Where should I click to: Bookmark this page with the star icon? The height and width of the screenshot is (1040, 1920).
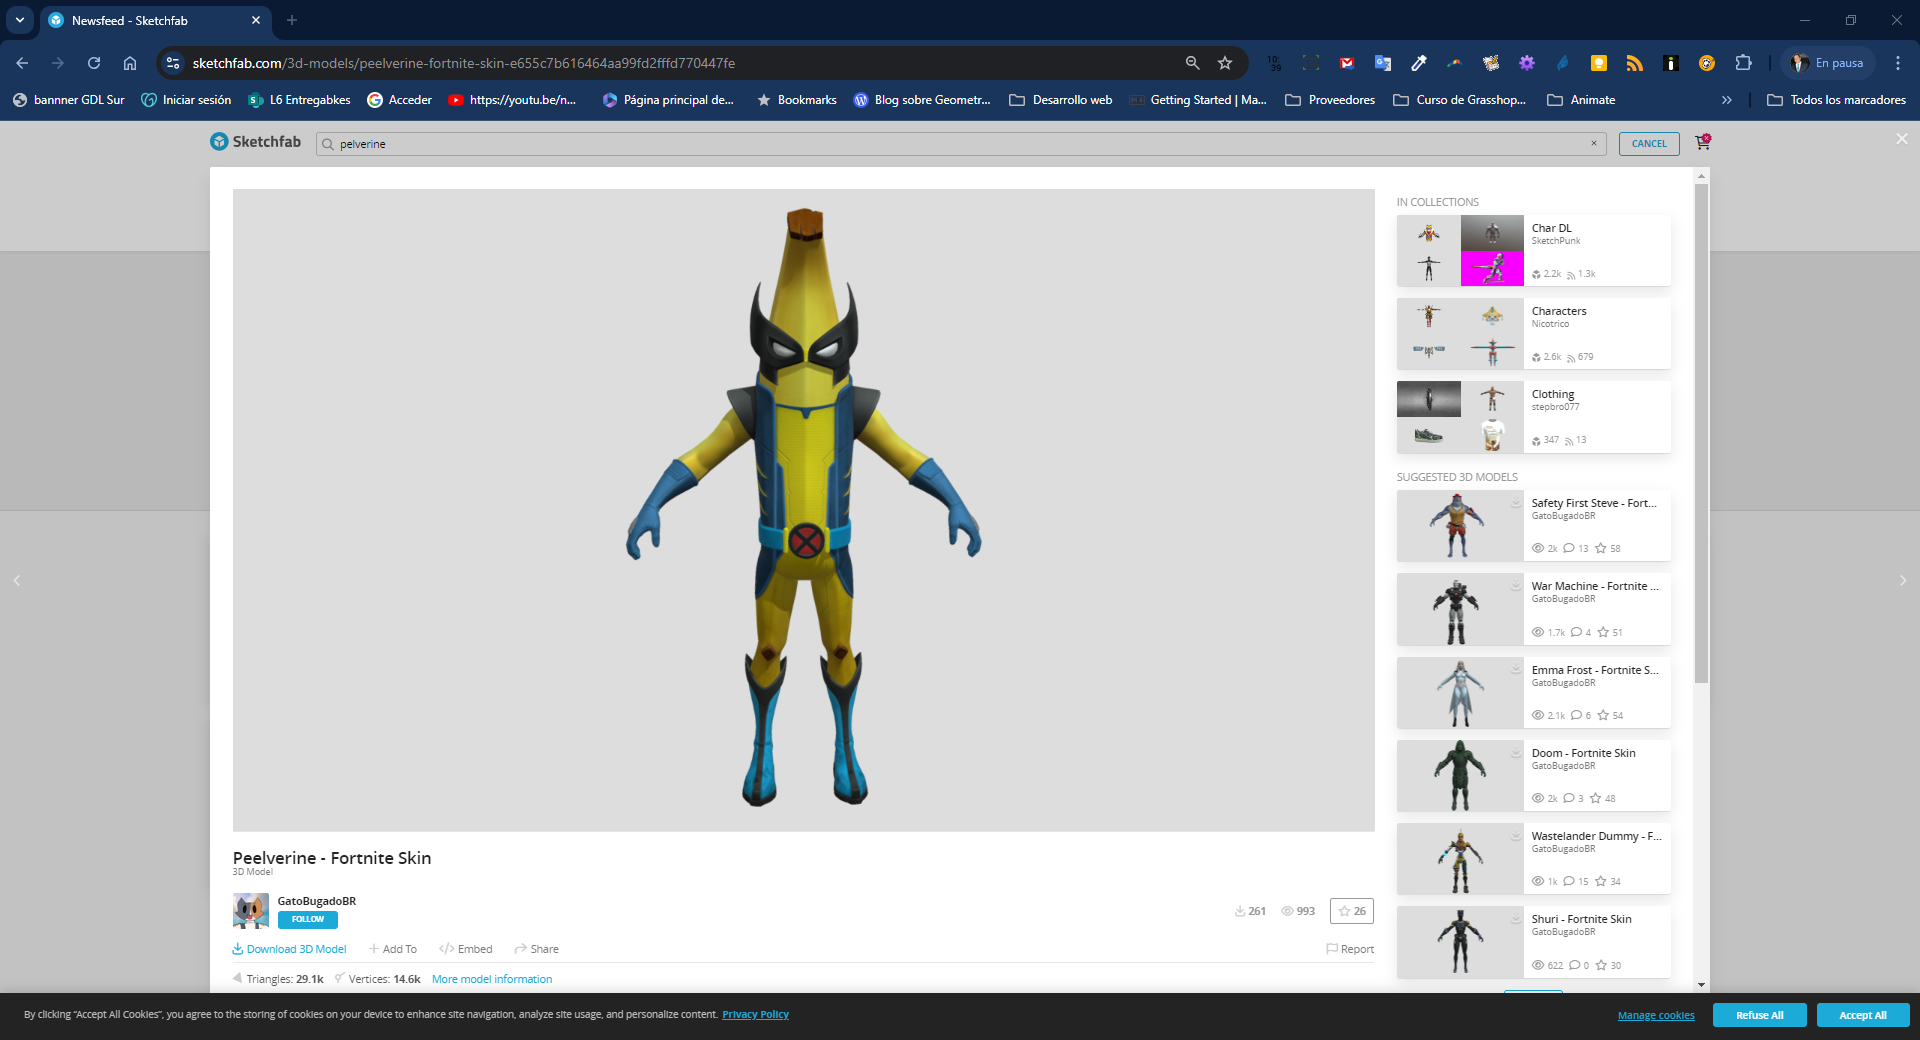pos(1225,63)
